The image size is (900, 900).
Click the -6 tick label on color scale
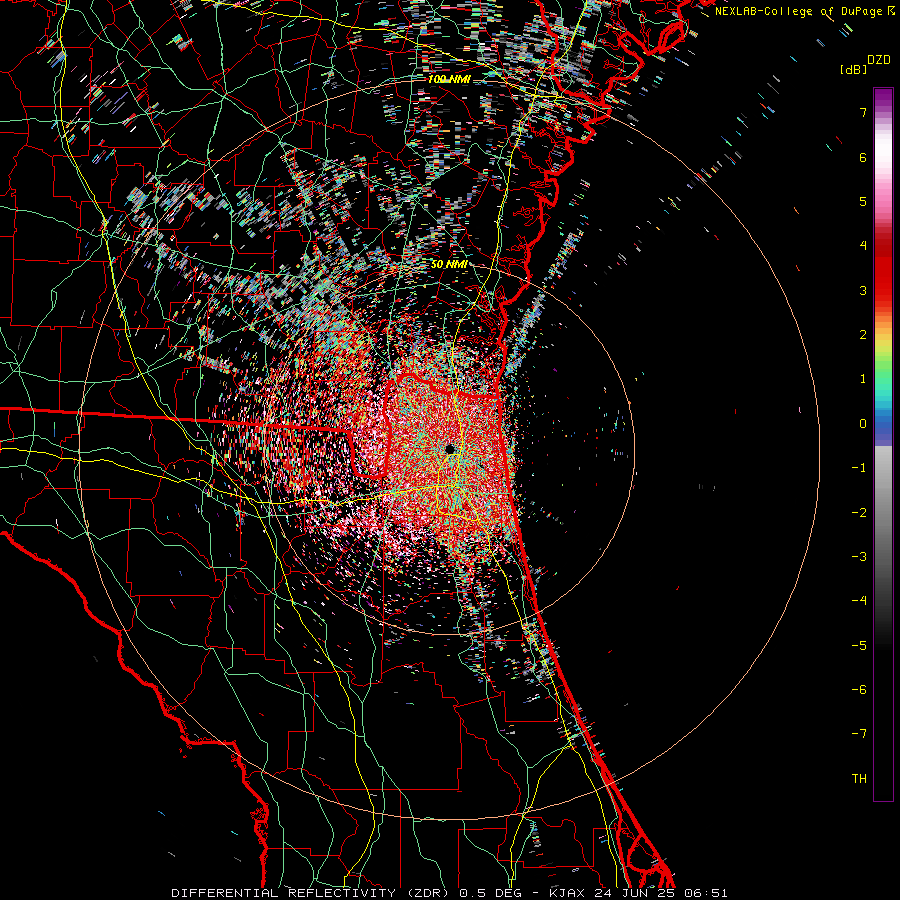click(x=859, y=690)
